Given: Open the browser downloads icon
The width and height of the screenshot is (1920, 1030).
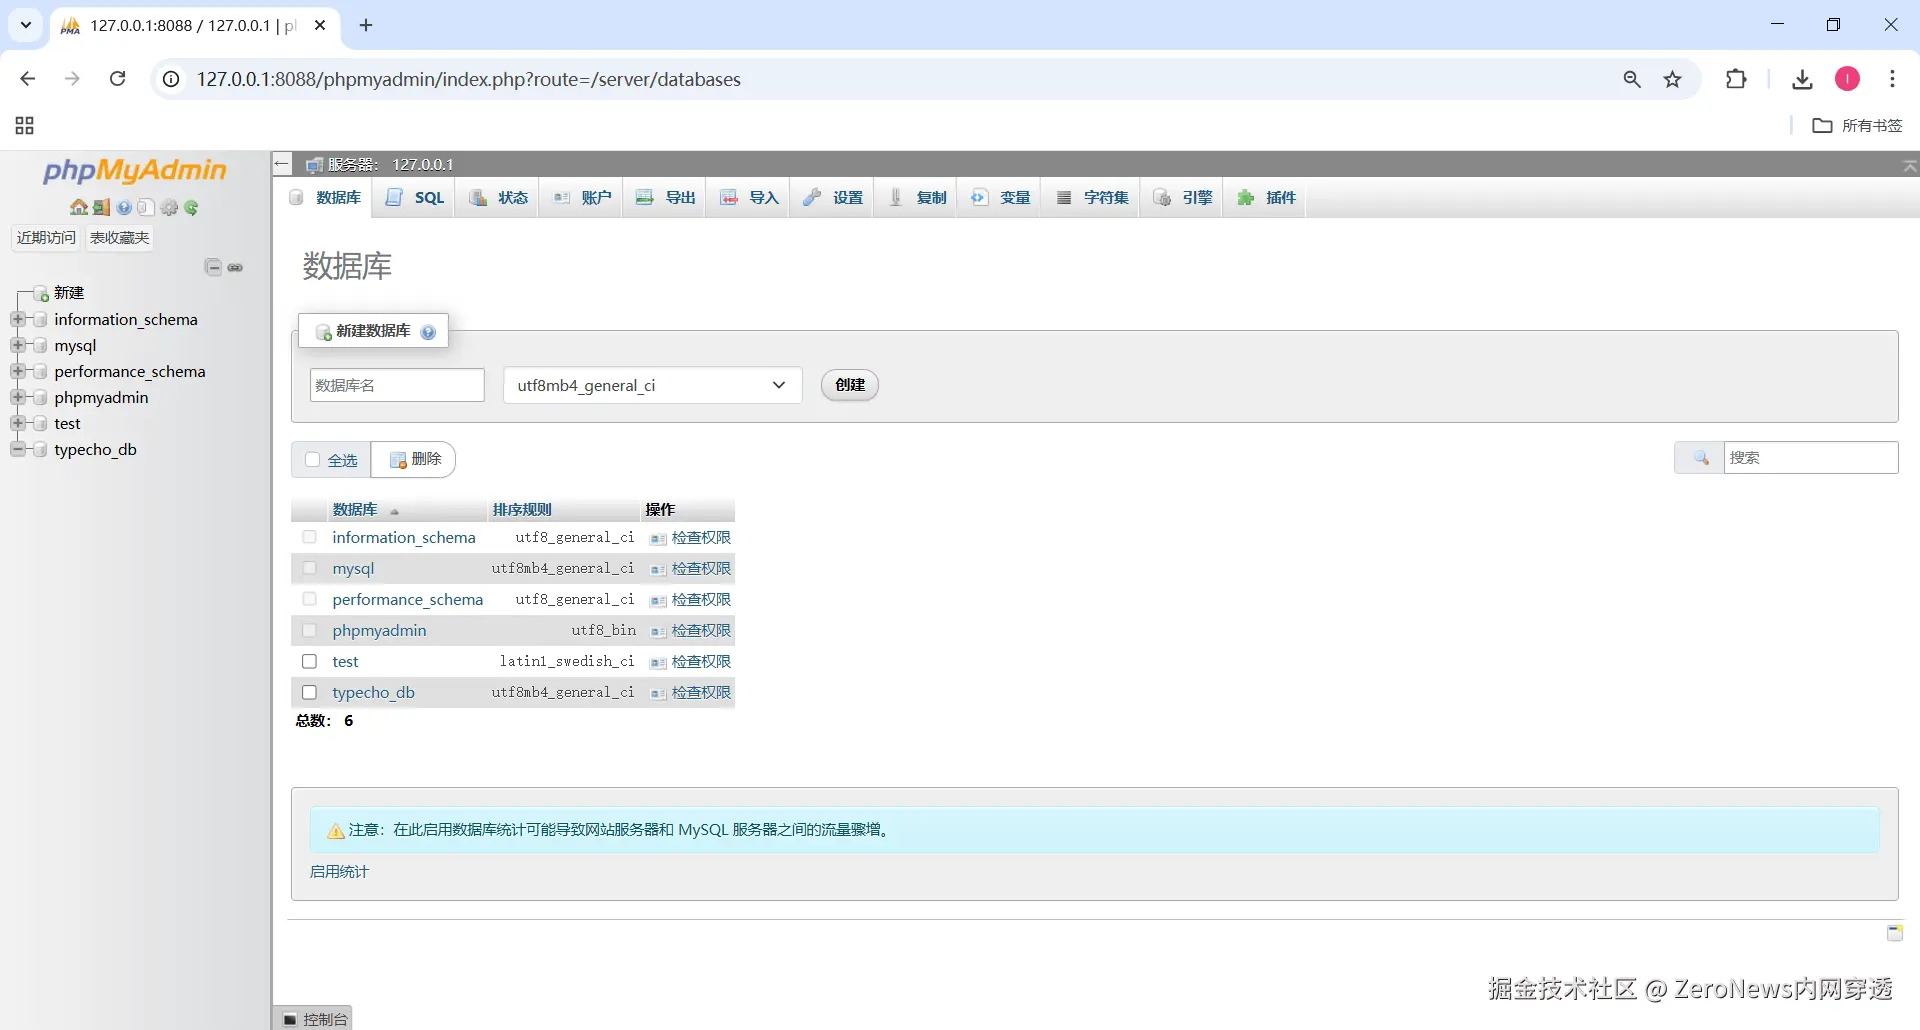Looking at the screenshot, I should click(x=1803, y=79).
